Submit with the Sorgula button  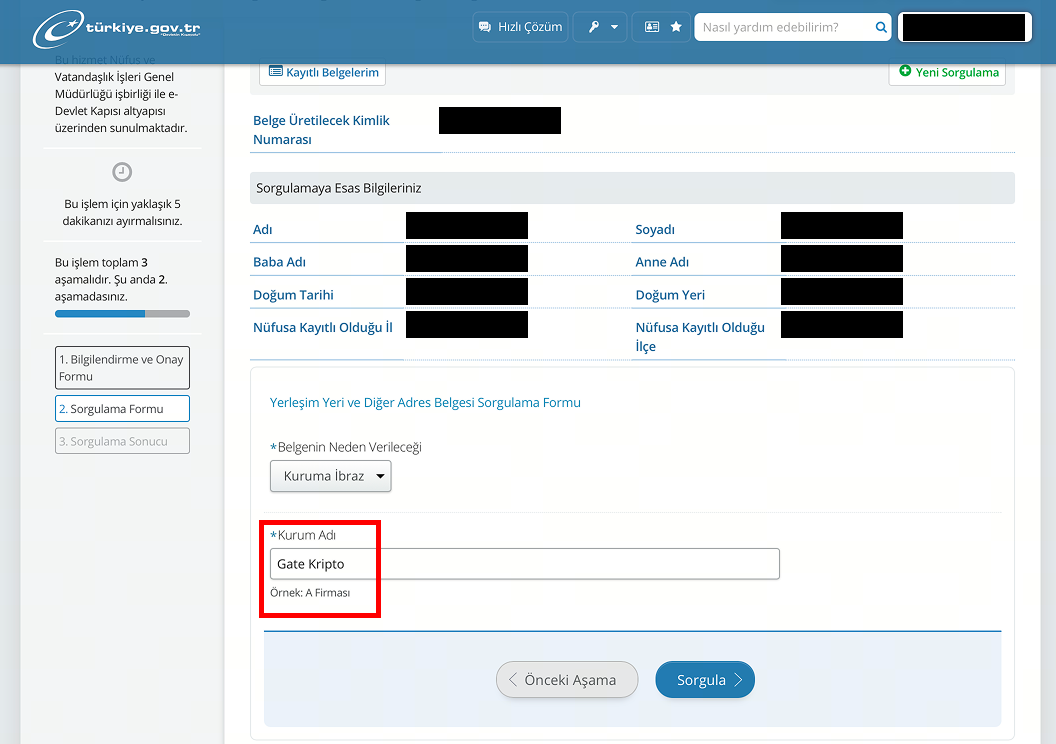pyautogui.click(x=705, y=680)
